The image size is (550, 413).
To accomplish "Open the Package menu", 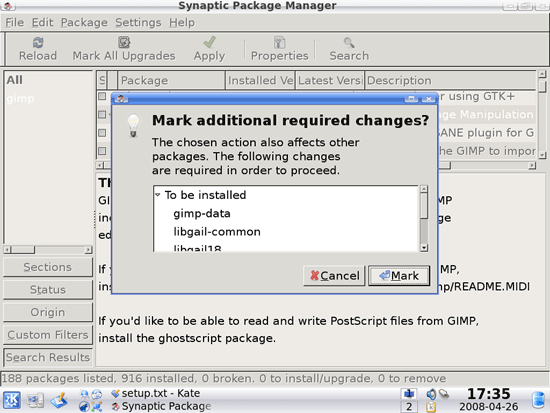I will click(84, 22).
